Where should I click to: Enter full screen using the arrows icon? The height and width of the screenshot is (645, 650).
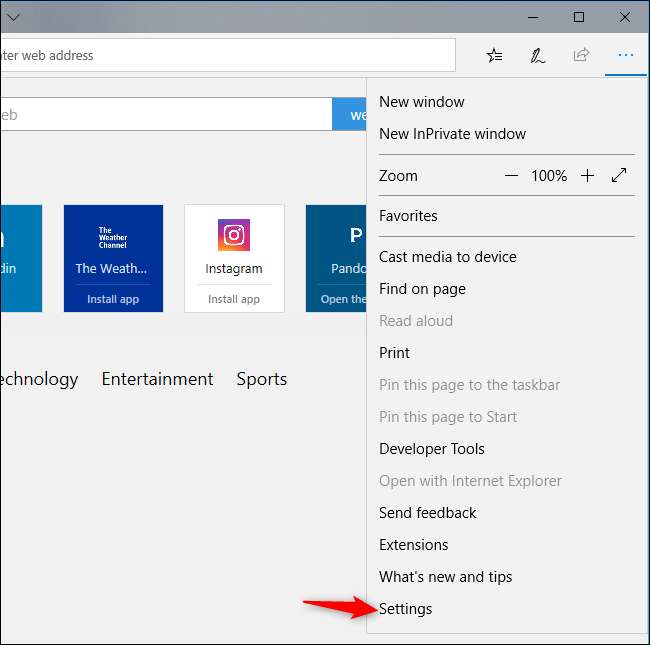619,176
